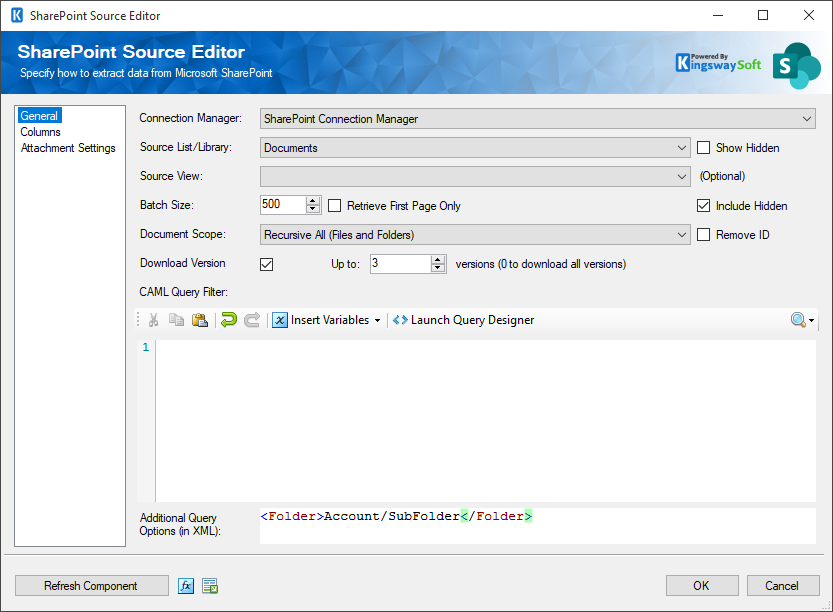Open the Document Scope dropdown

click(475, 235)
